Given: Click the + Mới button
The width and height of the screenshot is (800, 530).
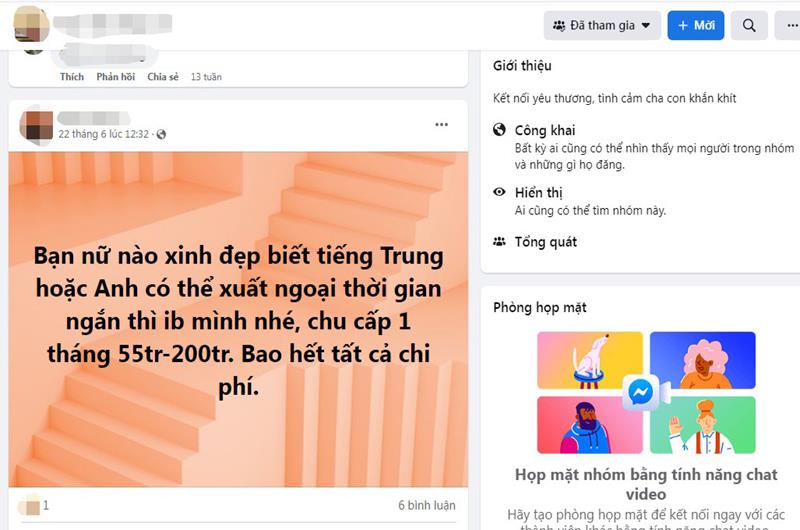Looking at the screenshot, I should tap(696, 25).
